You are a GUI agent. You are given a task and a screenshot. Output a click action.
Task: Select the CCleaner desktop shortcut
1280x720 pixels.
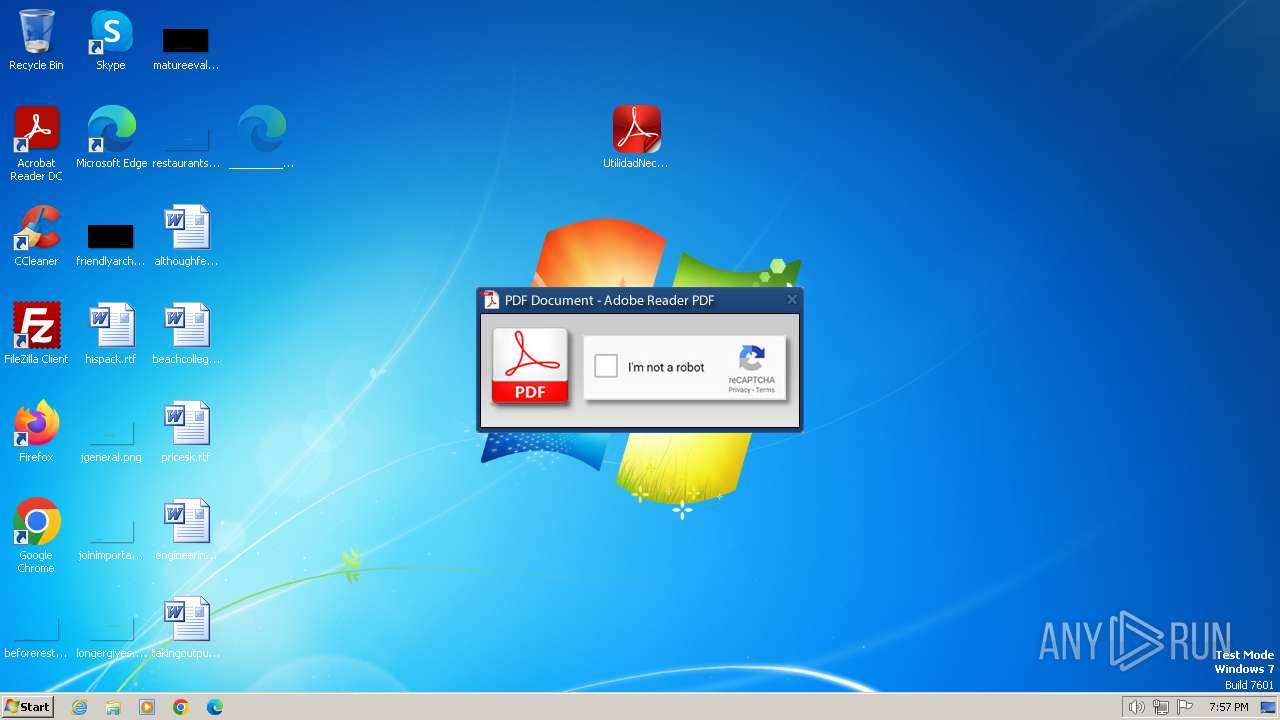(36, 236)
